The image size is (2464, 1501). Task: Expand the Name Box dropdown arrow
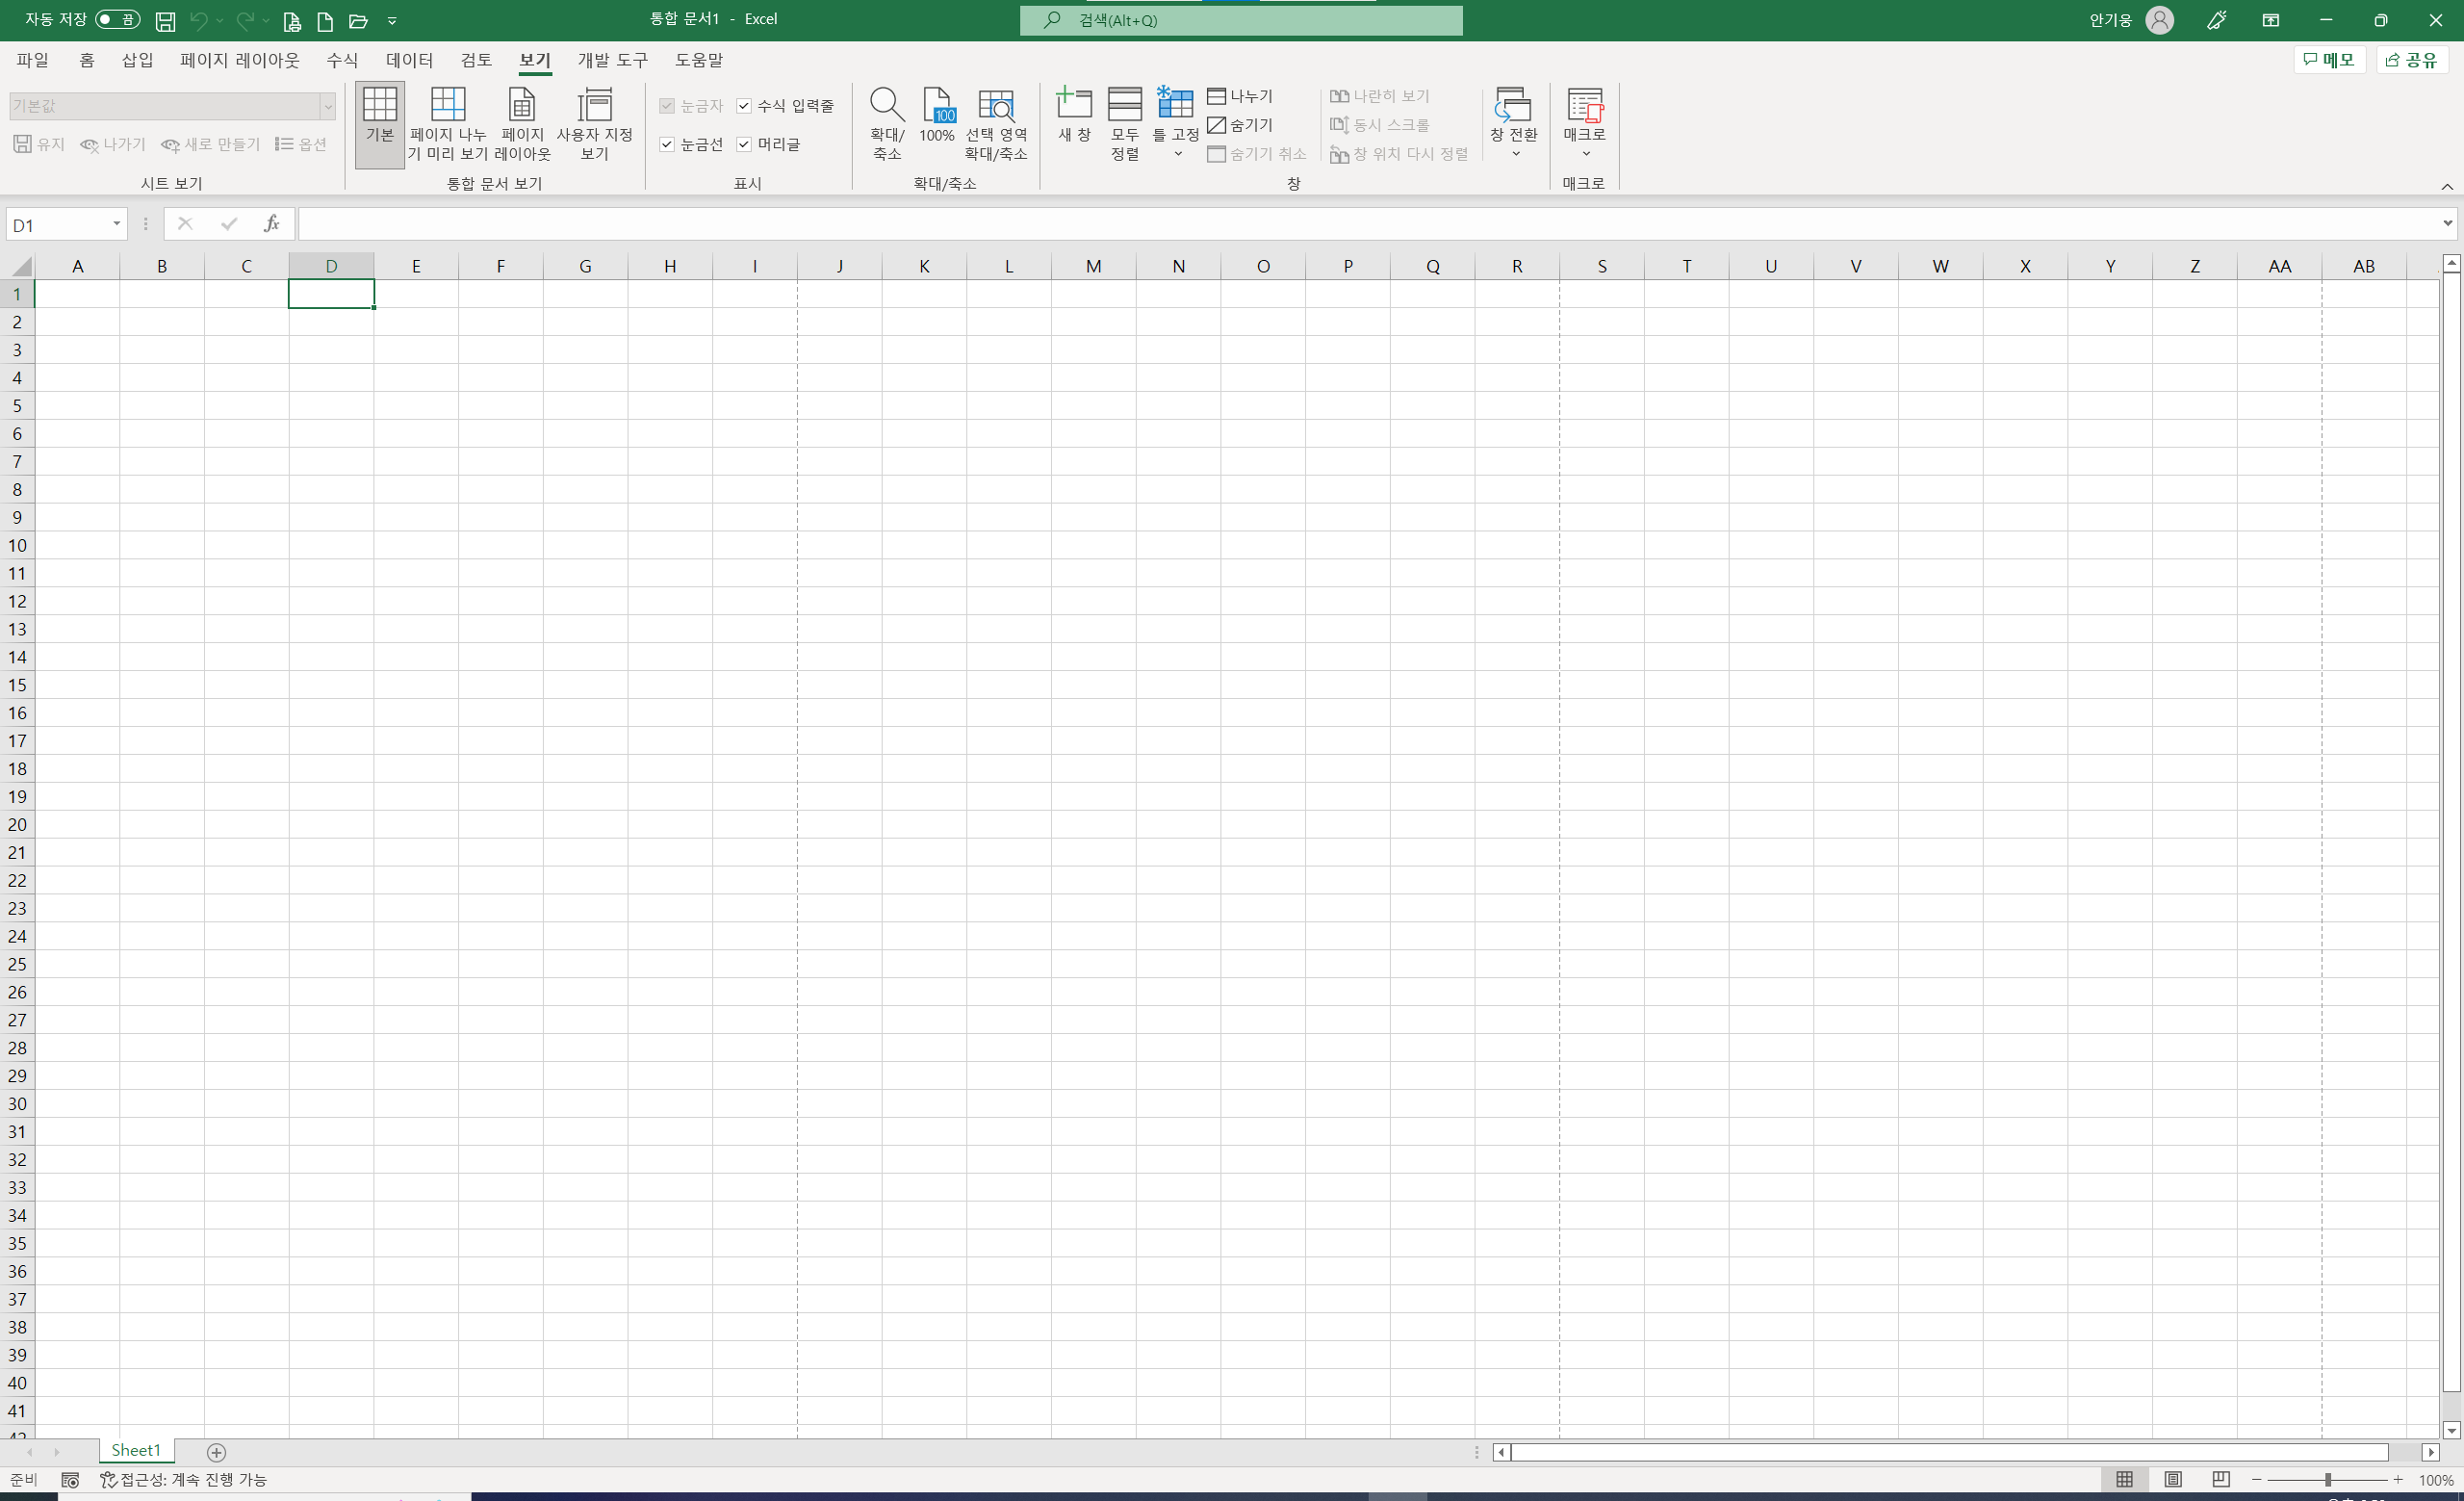[116, 224]
